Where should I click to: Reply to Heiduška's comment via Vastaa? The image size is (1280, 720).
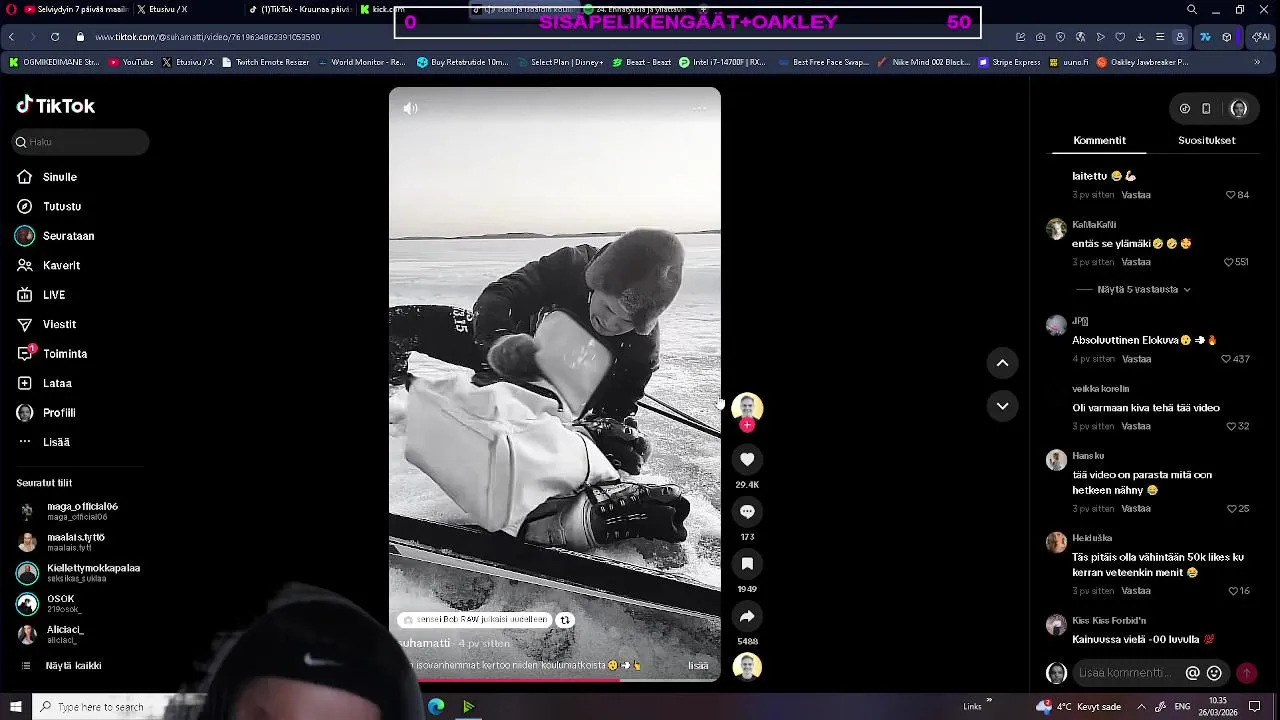(x=1136, y=591)
